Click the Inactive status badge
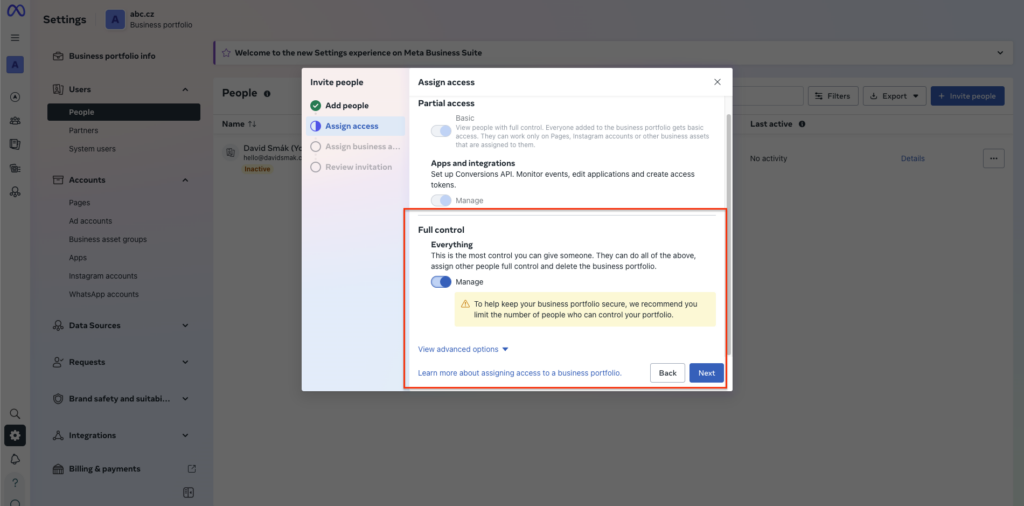Screen dimensions: 1024x506 (257, 169)
